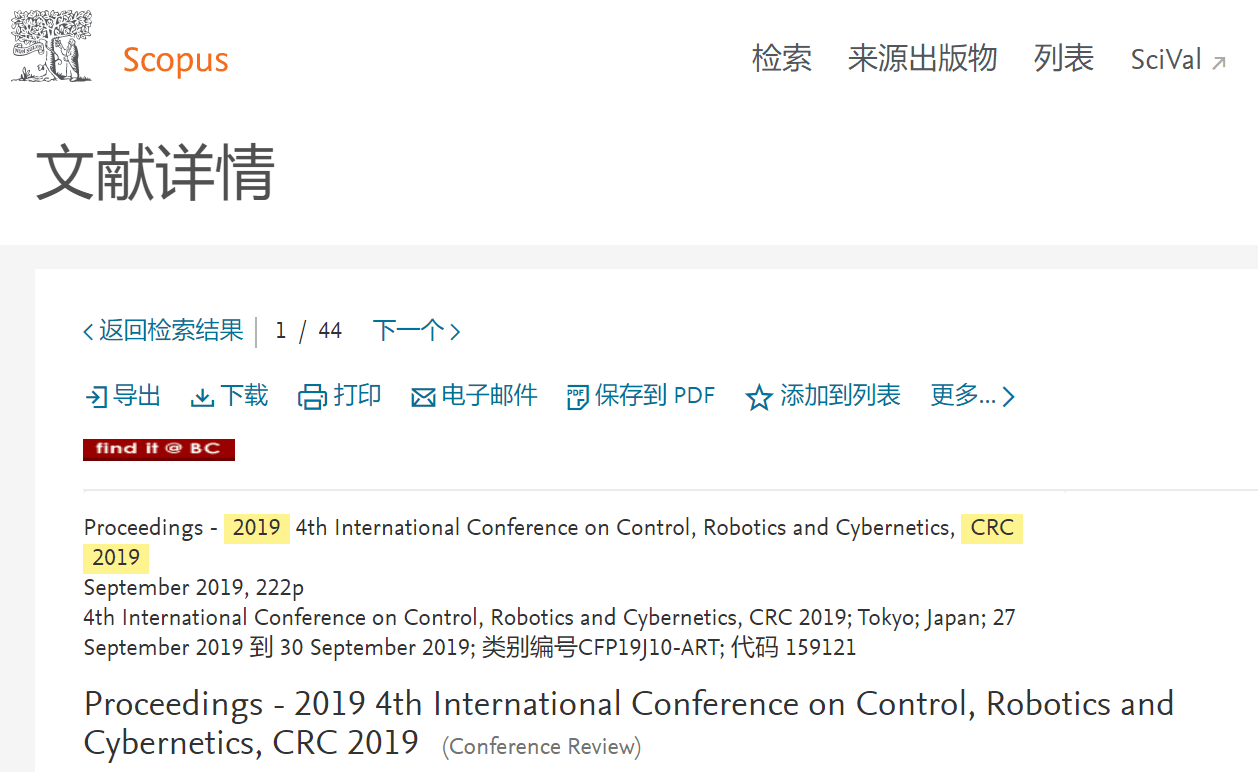Screen dimensions: 1258x772
Task: Open the 列表 menu item
Action: coord(1064,59)
